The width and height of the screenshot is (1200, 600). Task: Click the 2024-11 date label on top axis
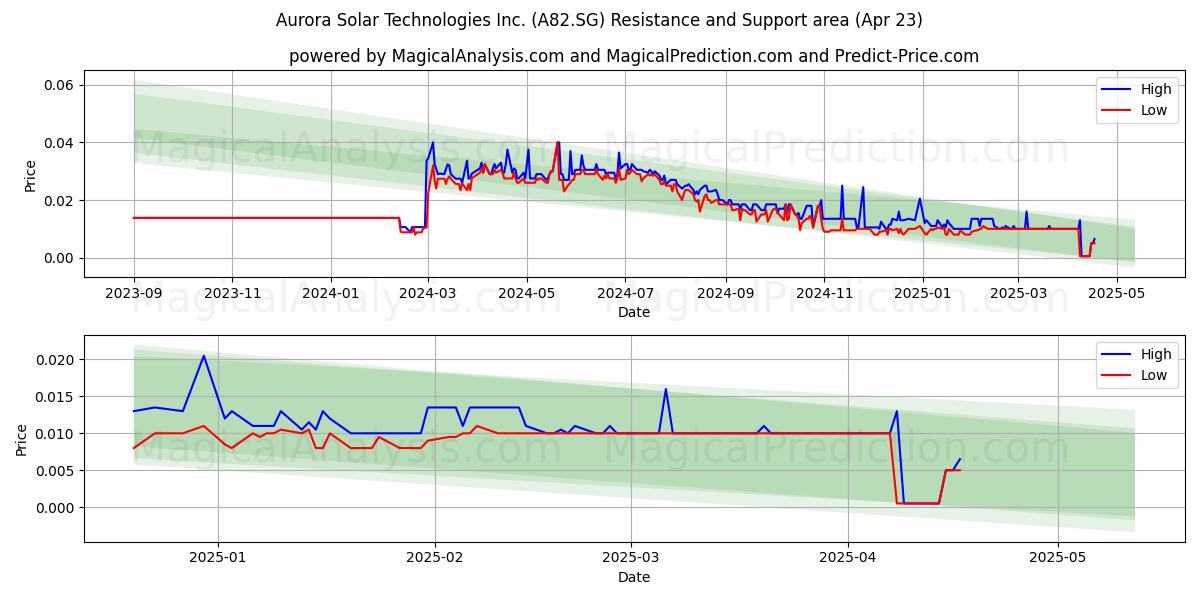pos(824,293)
